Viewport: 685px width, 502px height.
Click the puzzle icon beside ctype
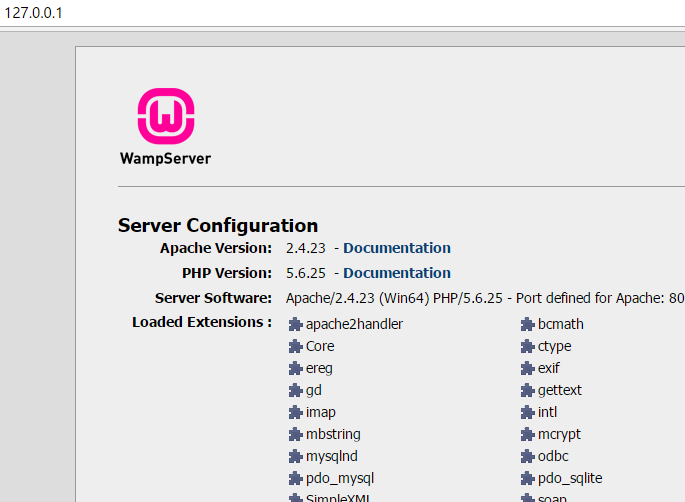click(527, 346)
